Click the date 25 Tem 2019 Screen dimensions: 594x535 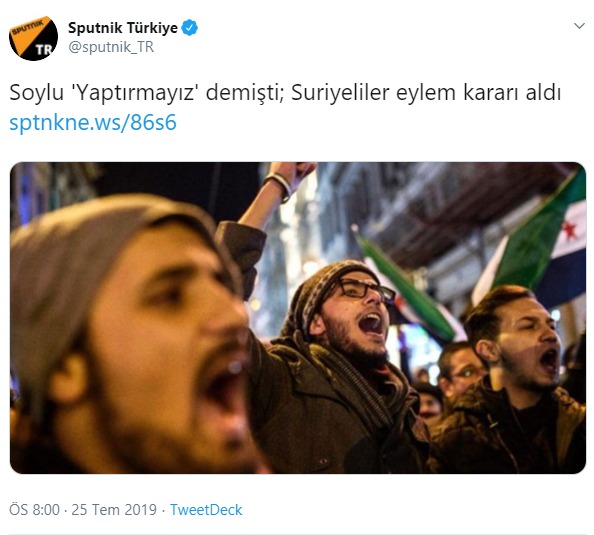114,510
